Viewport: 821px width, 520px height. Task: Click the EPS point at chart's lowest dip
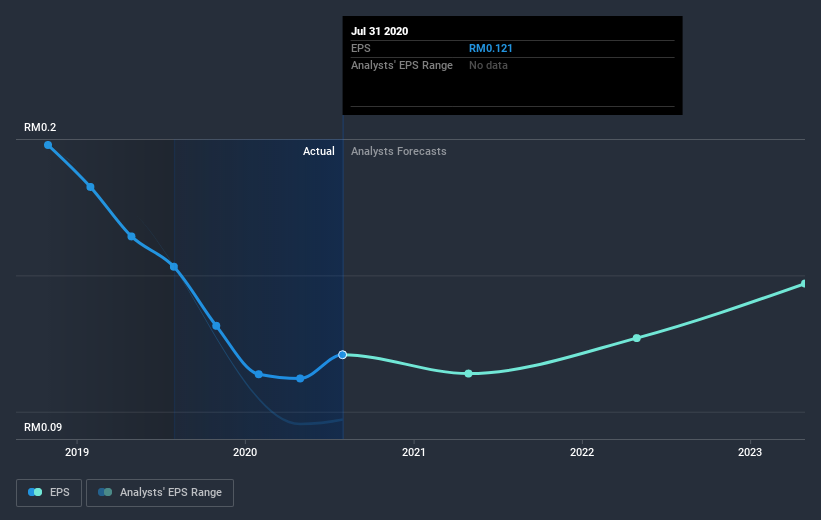tap(300, 379)
